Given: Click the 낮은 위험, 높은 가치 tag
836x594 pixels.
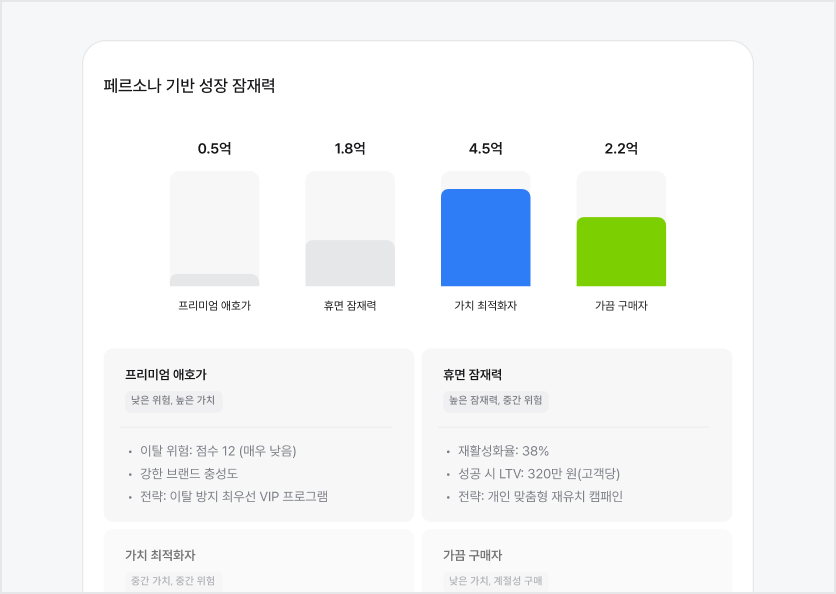Looking at the screenshot, I should click(x=173, y=400).
